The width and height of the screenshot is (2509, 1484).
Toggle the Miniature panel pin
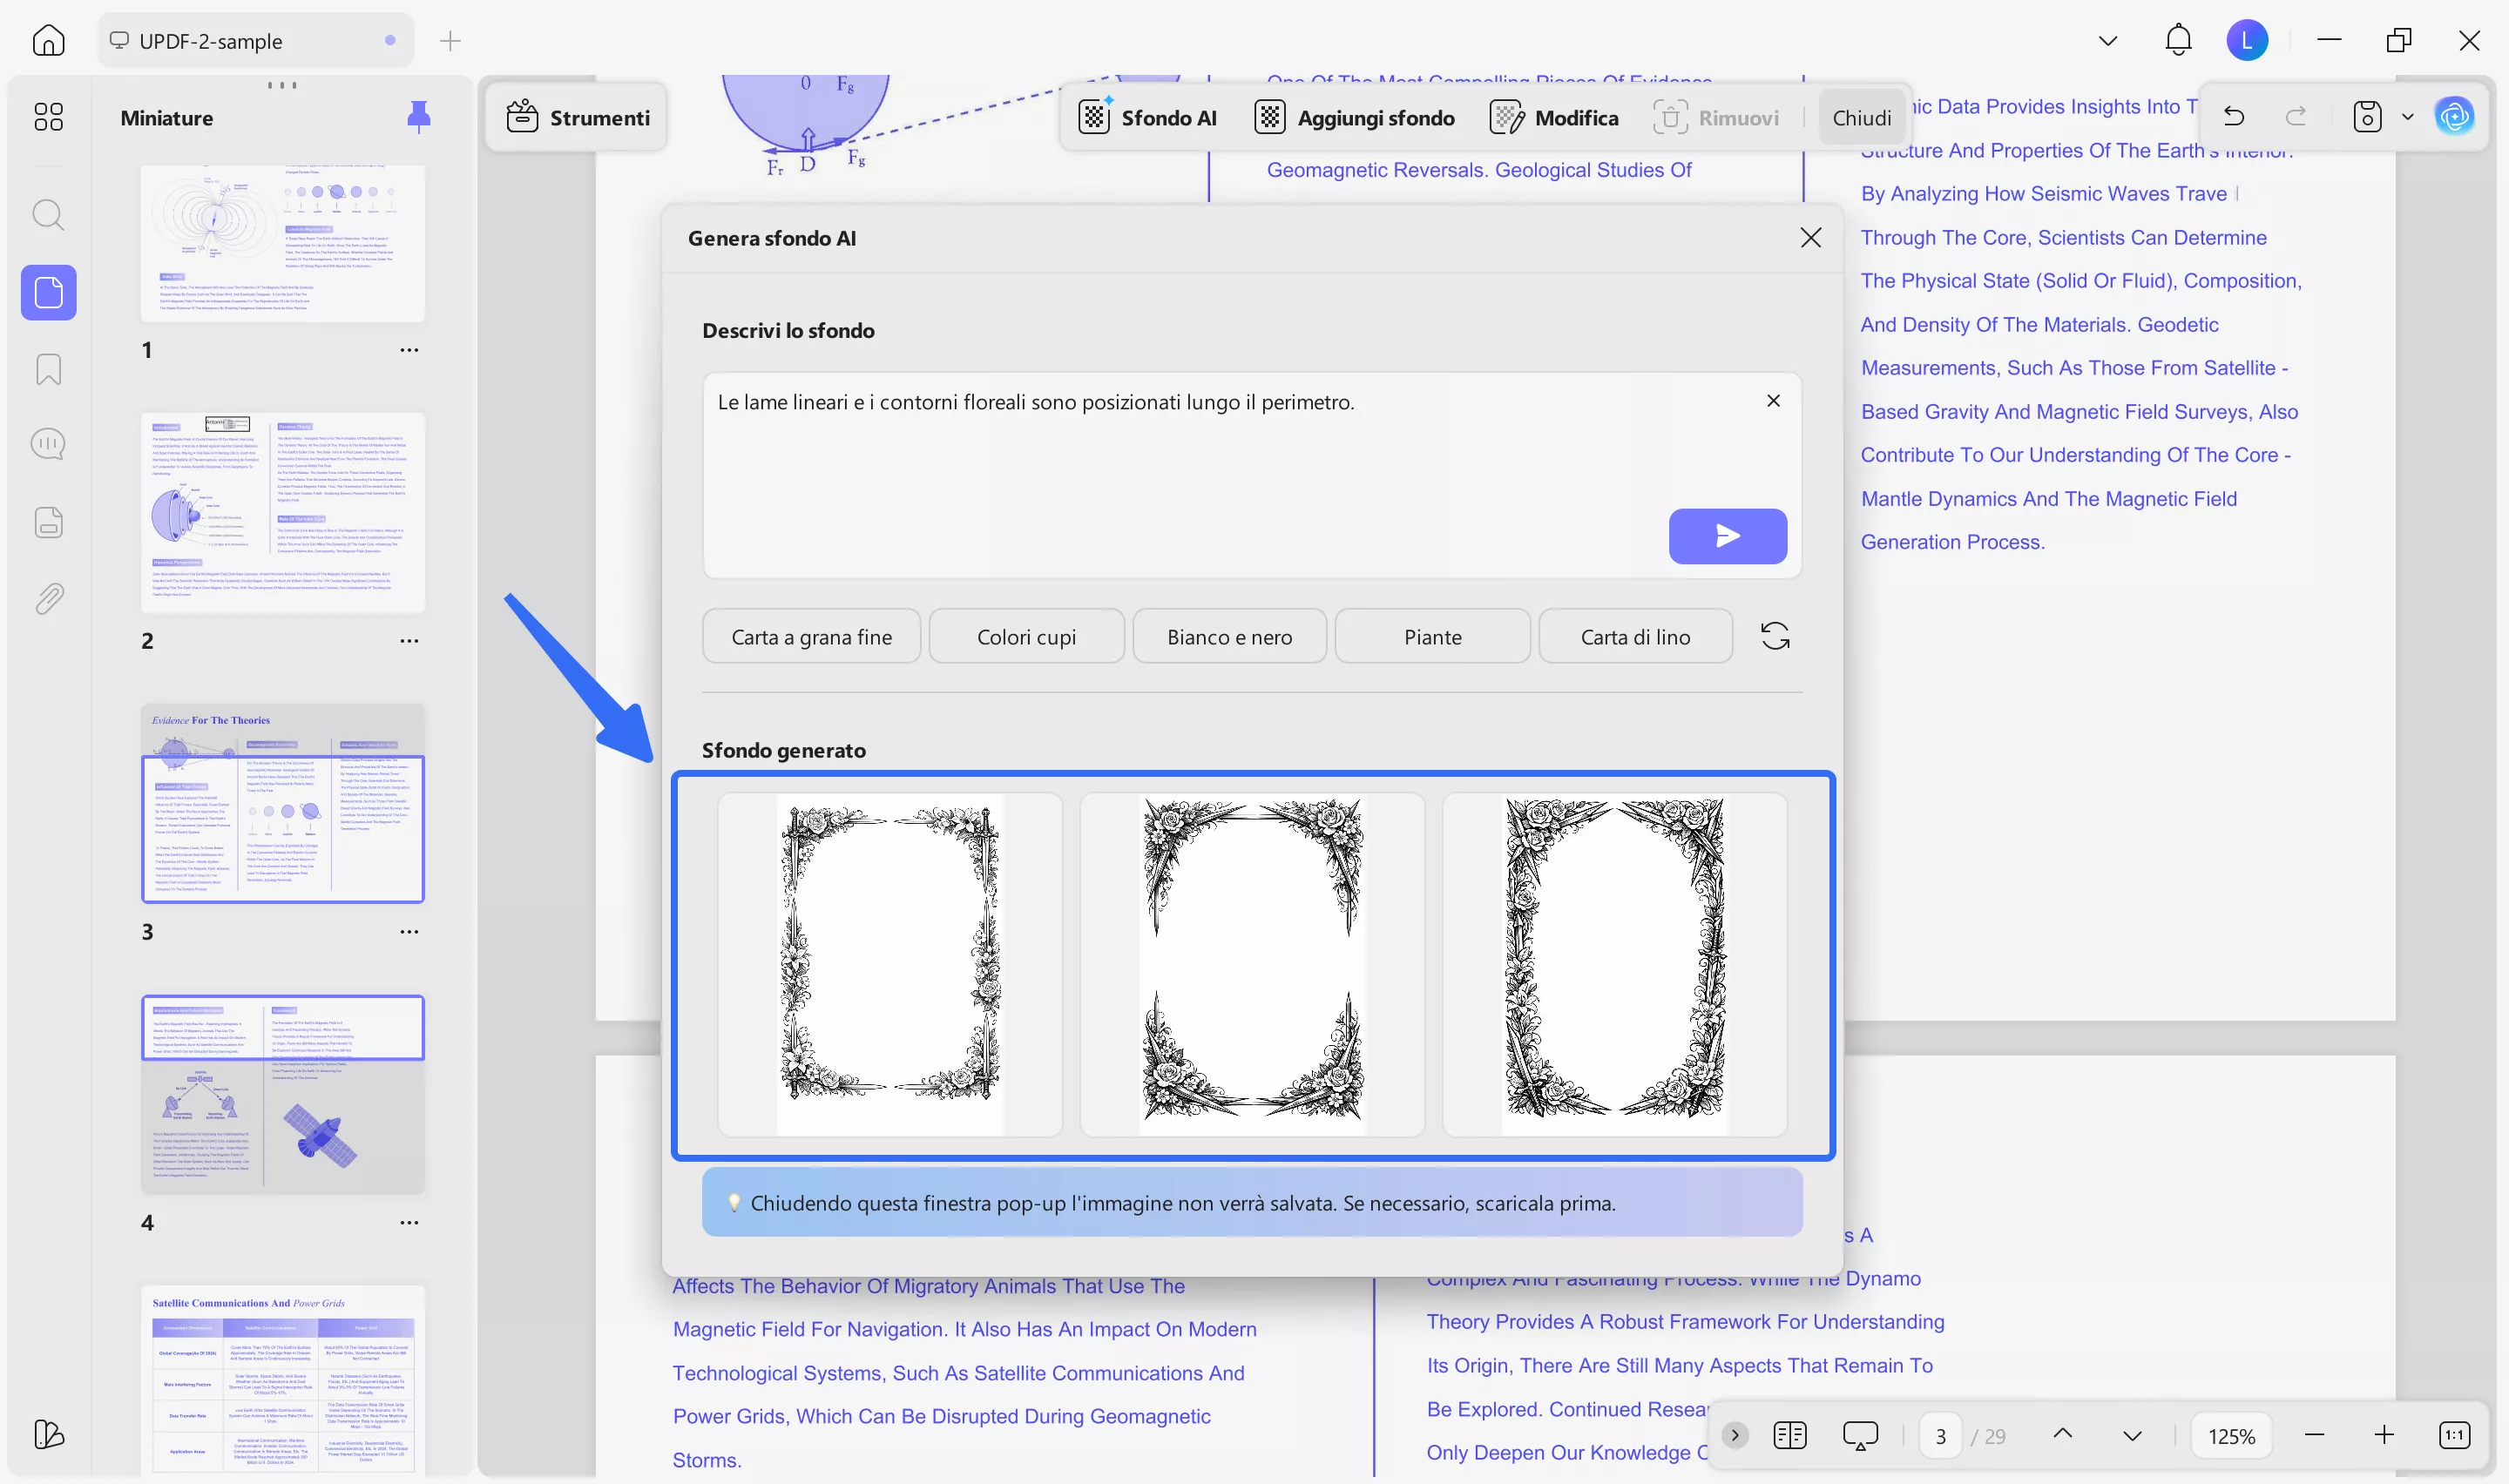[x=419, y=117]
